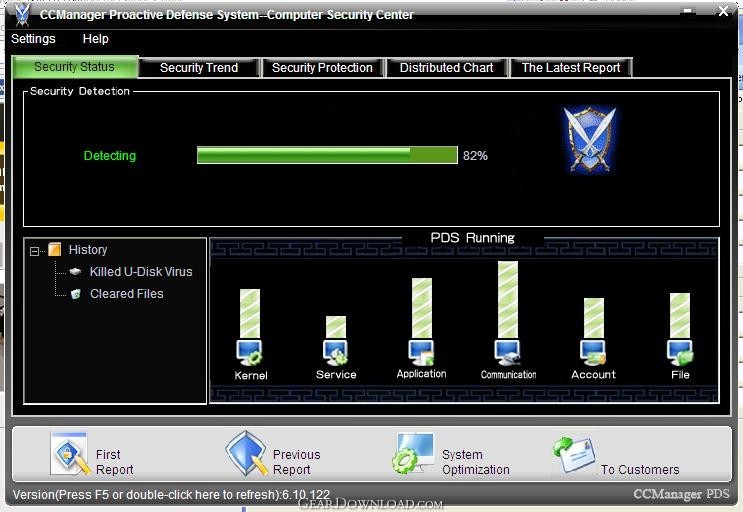Image resolution: width=743 pixels, height=512 pixels.
Task: Click the CCManager logo icon in title bar
Action: (x=22, y=15)
